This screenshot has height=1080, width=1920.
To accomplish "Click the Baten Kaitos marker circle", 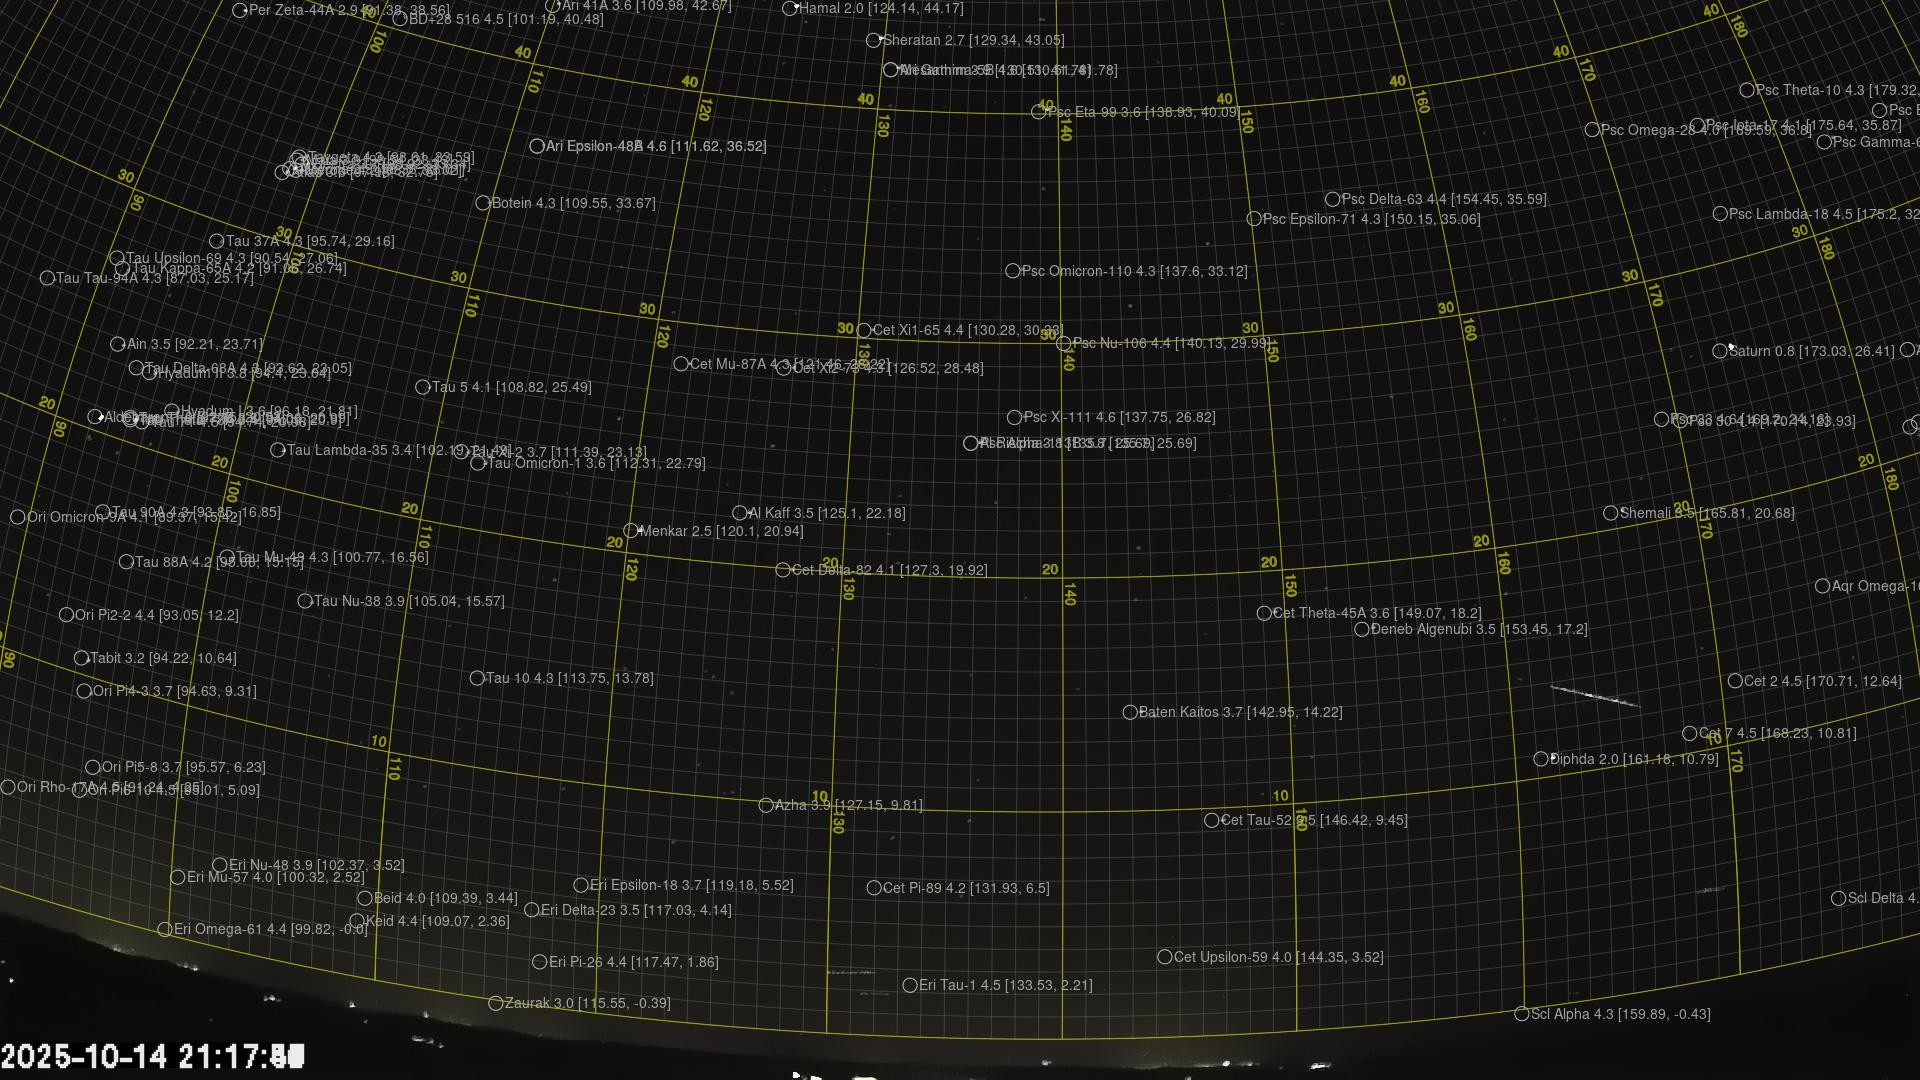I will (1130, 713).
